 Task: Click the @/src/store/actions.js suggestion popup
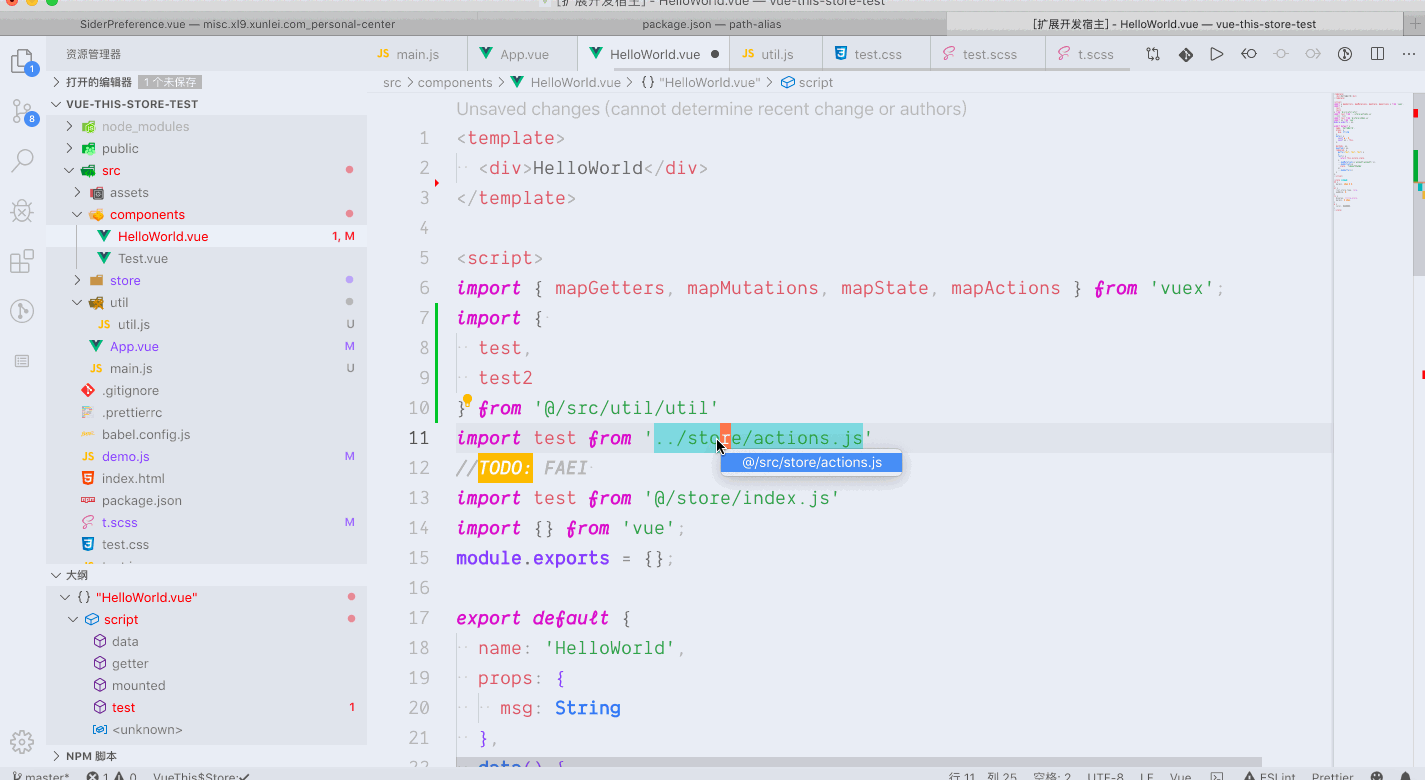click(x=810, y=462)
